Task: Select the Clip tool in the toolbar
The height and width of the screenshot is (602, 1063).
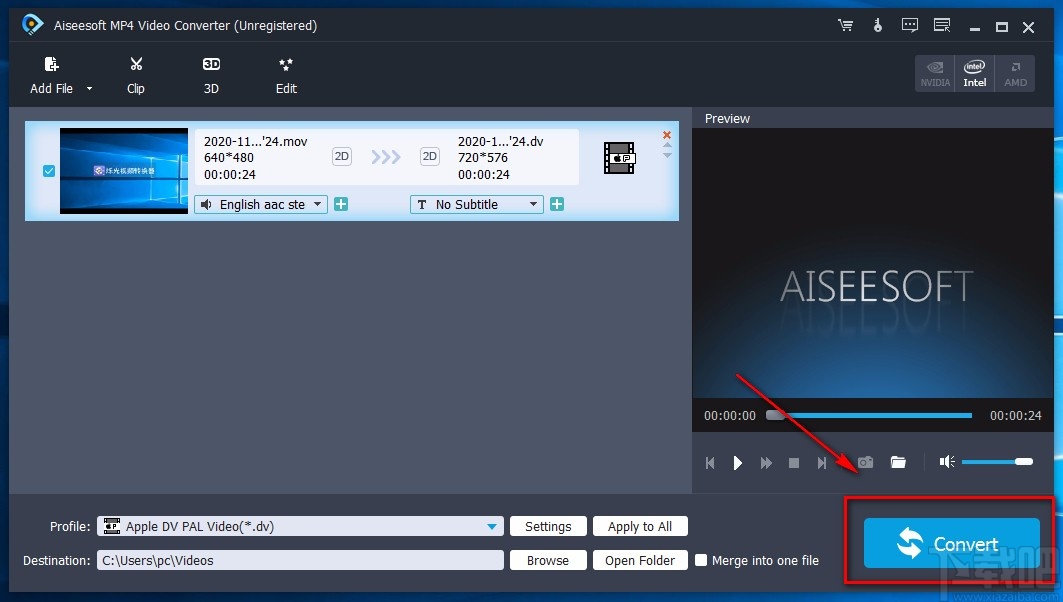Action: point(135,75)
